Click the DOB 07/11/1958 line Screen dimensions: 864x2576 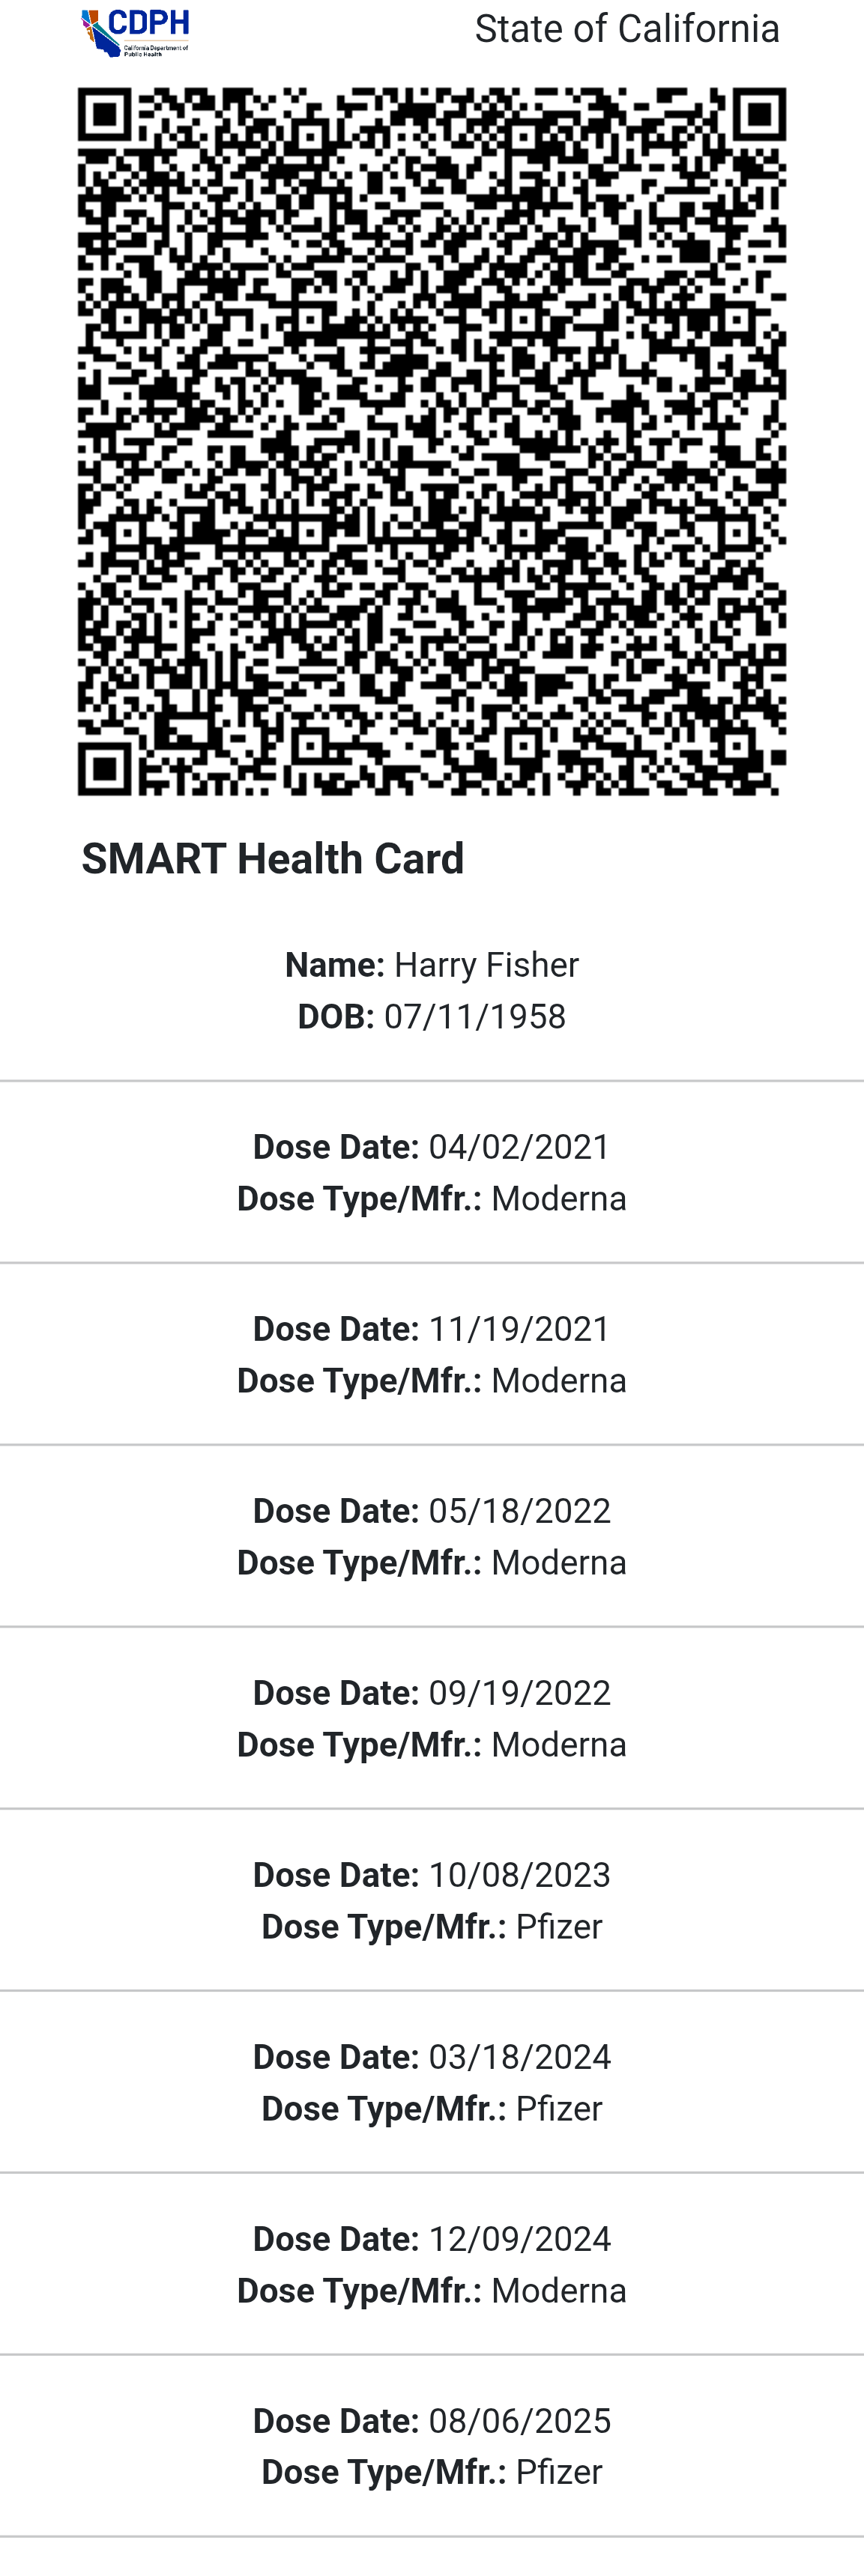click(432, 1017)
